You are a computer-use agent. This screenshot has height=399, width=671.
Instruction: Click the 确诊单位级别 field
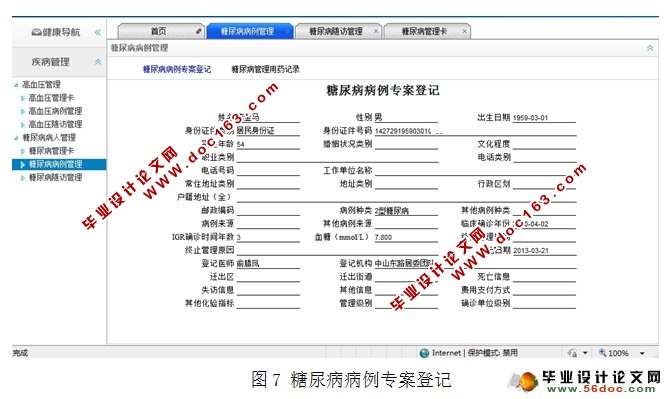[x=544, y=303]
